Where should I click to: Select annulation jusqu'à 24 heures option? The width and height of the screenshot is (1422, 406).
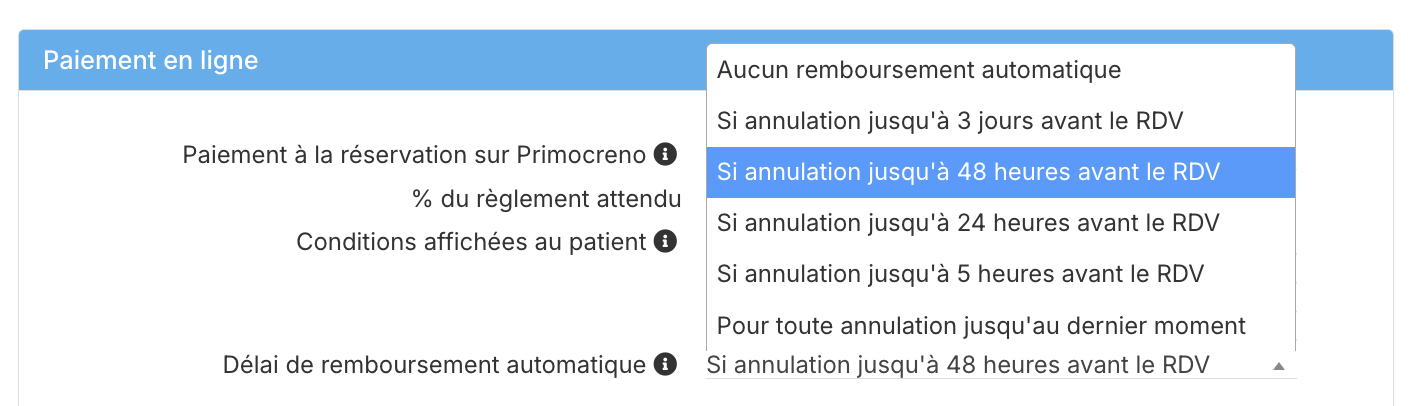click(1001, 222)
